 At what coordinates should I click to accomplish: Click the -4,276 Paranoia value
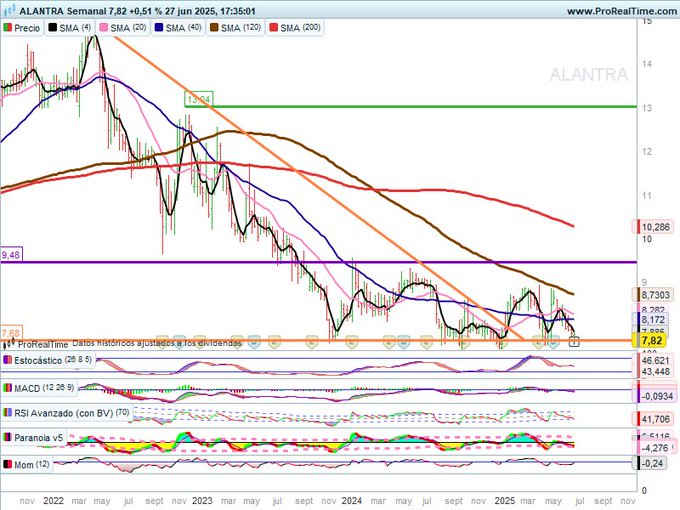click(656, 448)
